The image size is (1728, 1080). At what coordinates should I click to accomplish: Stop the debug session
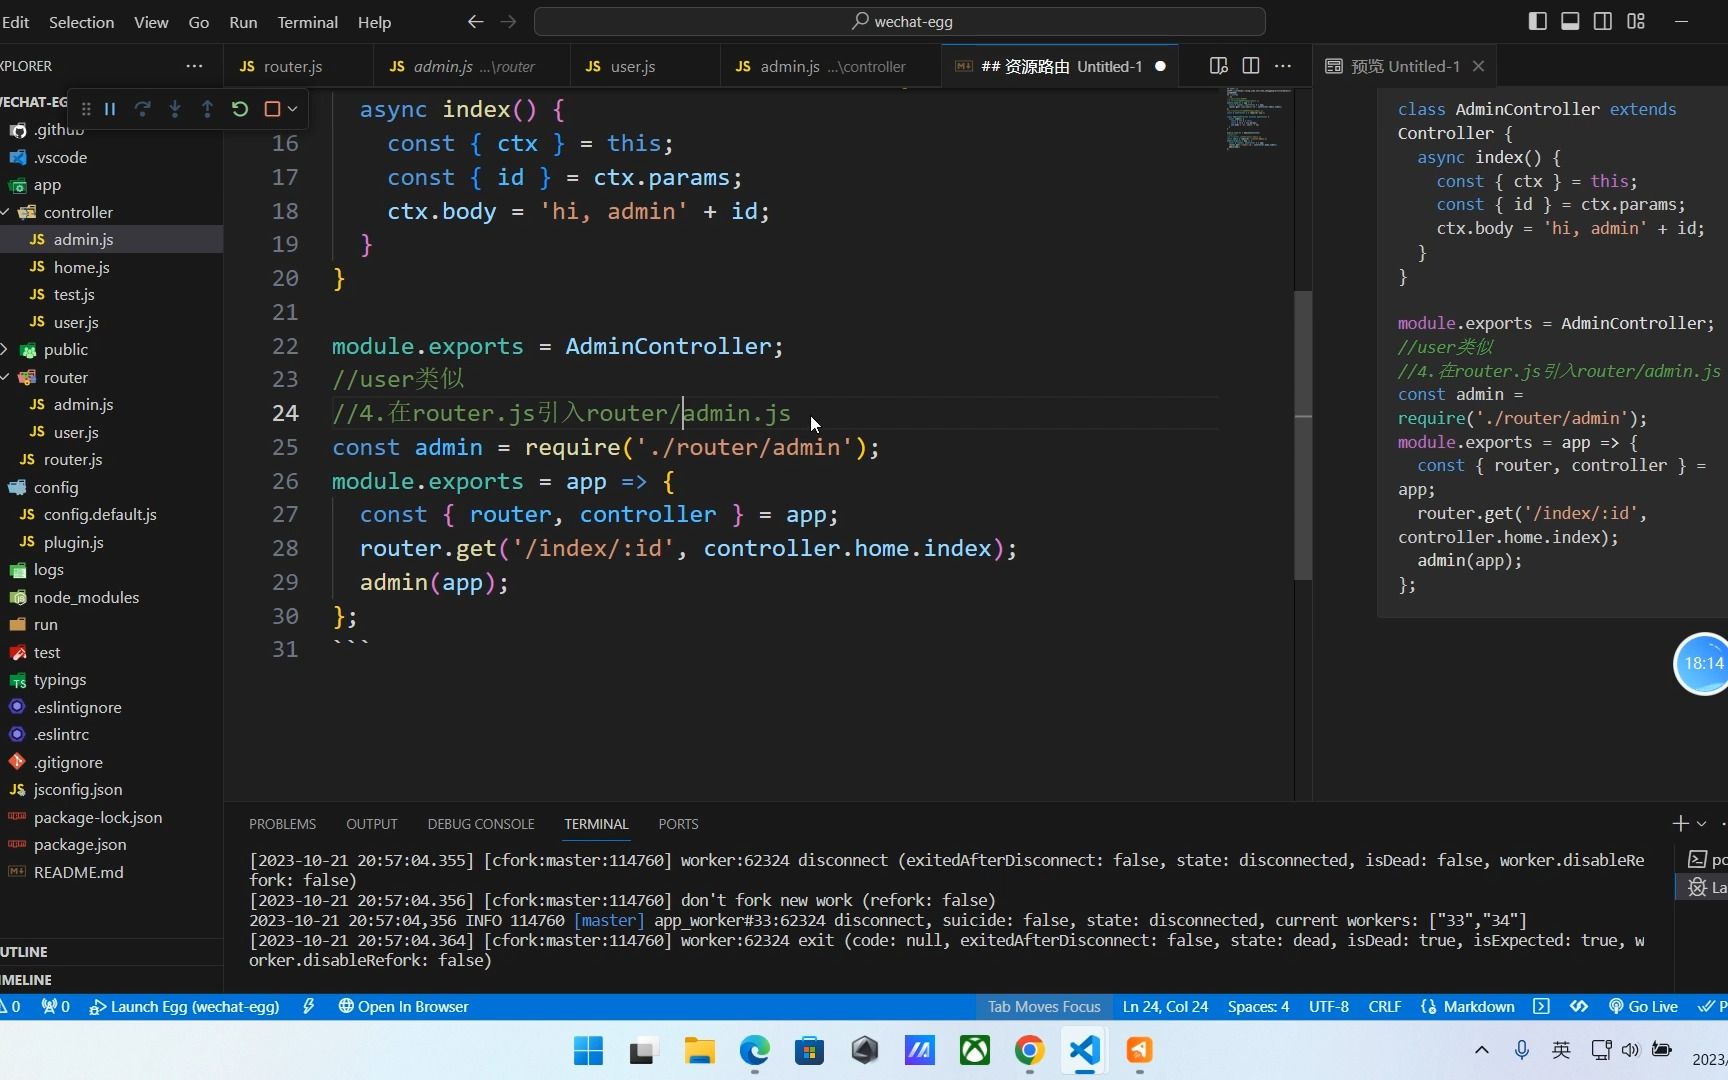(x=271, y=109)
